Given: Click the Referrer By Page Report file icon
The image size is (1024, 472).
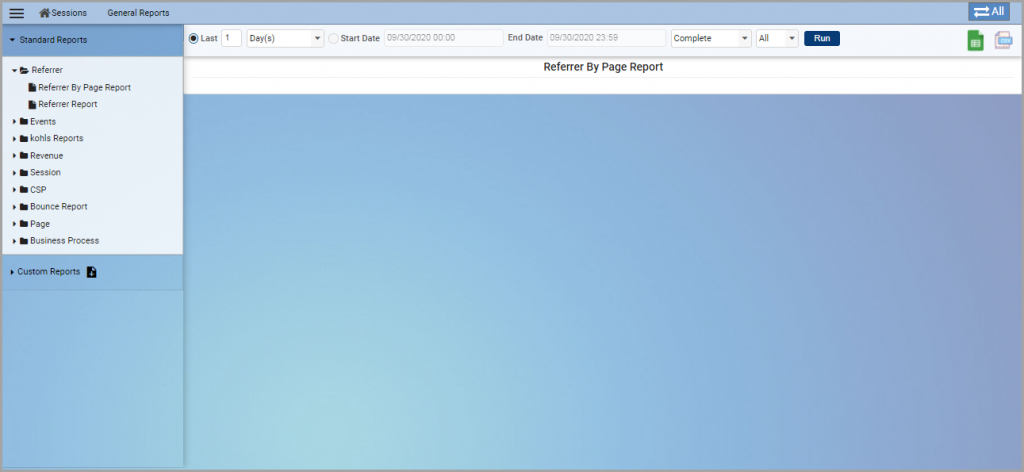Looking at the screenshot, I should tap(32, 87).
